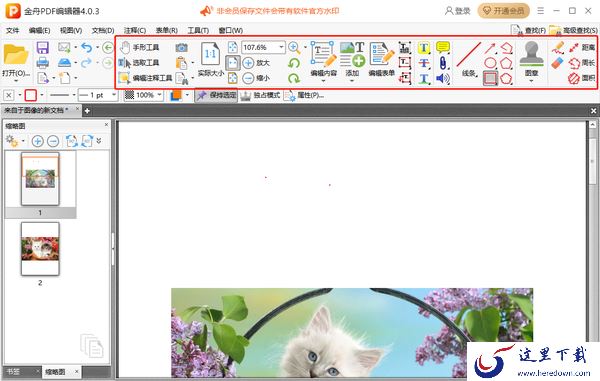
Task: Select the Strikethrough Text tool
Action: (424, 63)
